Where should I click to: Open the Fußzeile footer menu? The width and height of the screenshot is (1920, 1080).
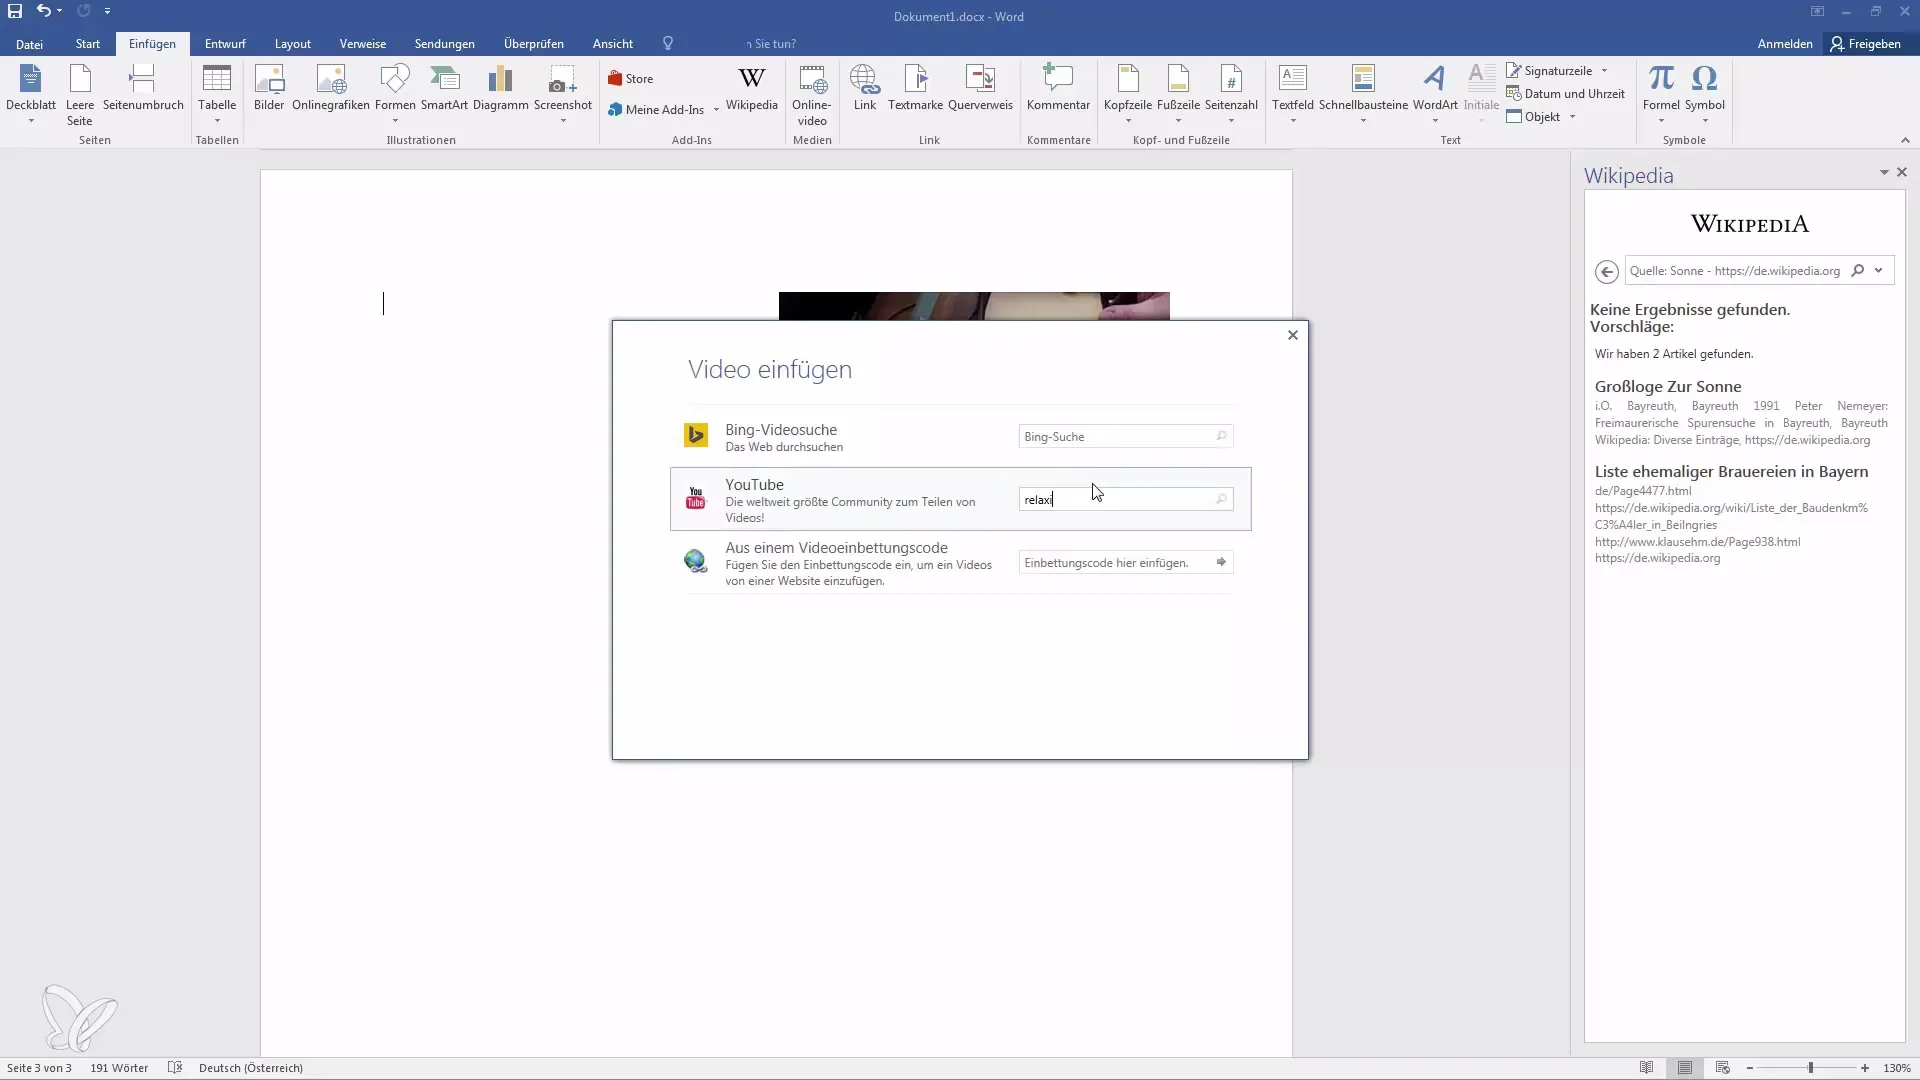pos(1178,93)
